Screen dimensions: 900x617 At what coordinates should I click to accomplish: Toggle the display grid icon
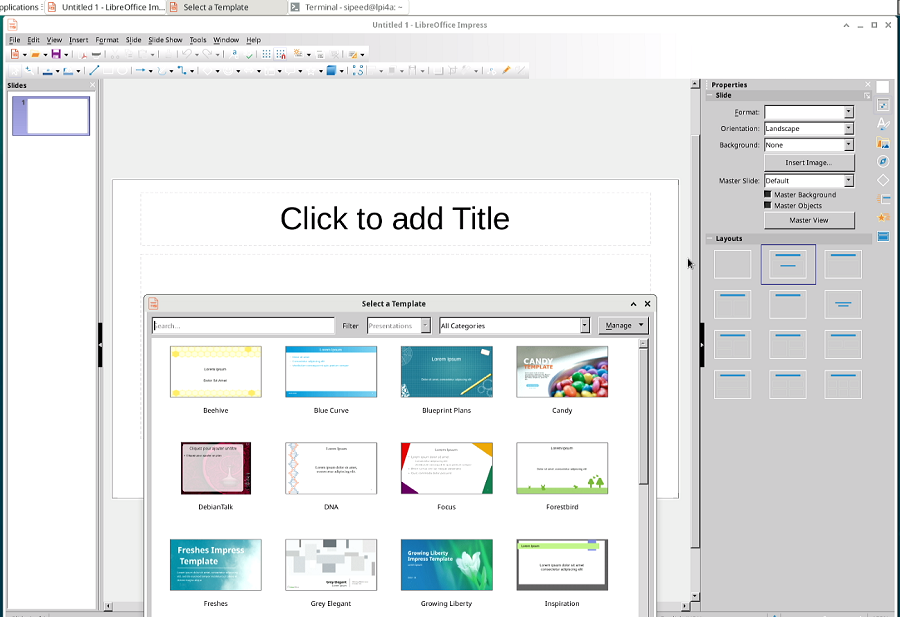266,54
